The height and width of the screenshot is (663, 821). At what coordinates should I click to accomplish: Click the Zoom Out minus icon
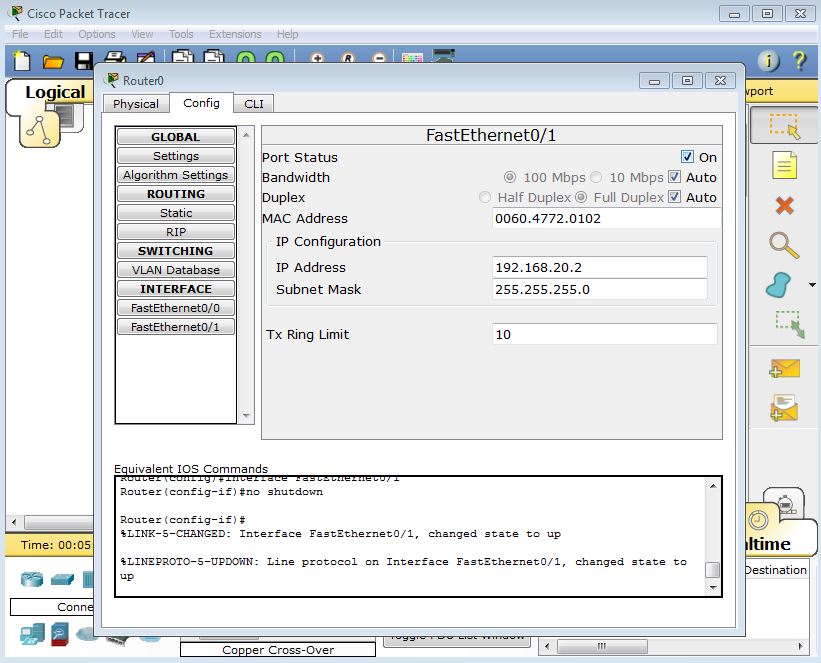pos(380,58)
